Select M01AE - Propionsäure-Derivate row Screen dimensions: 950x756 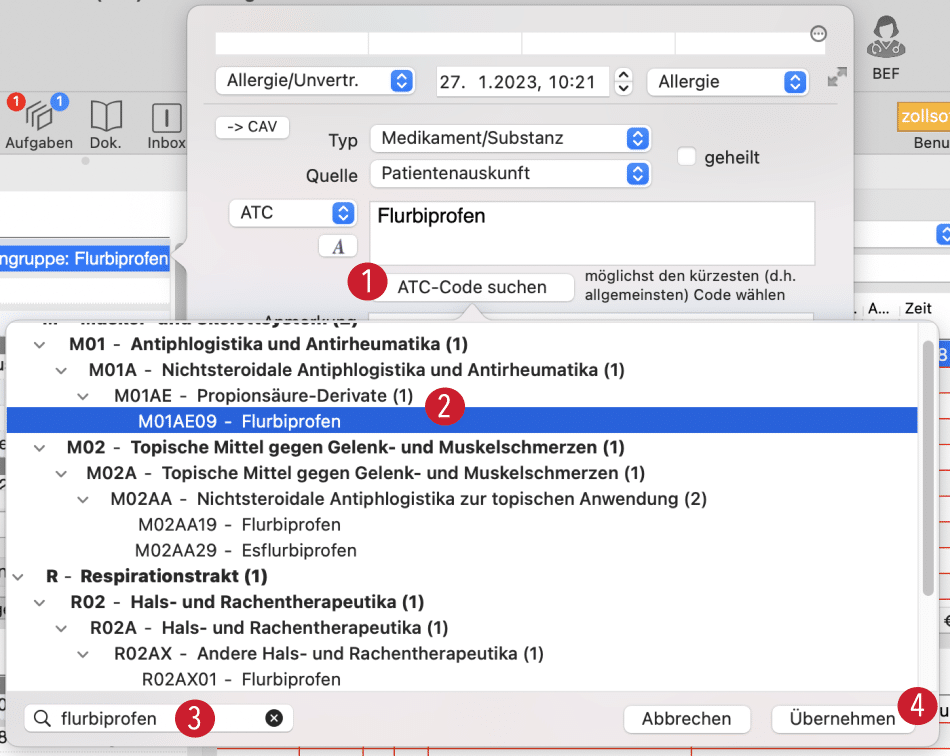462,395
